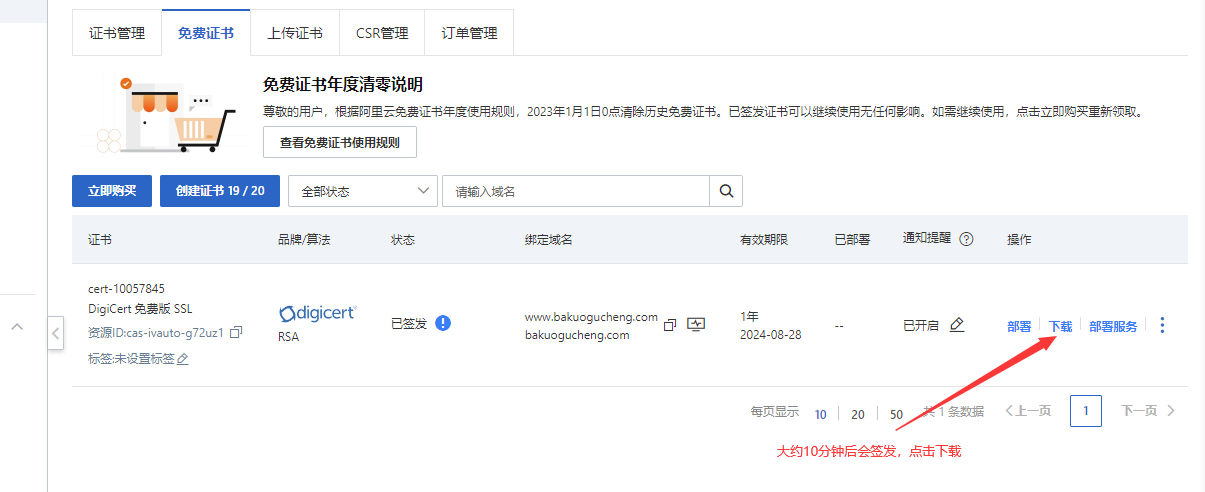Viewport: 1205px width, 492px height.
Task: Click the monitor icon beside bound domains
Action: pyautogui.click(x=696, y=325)
